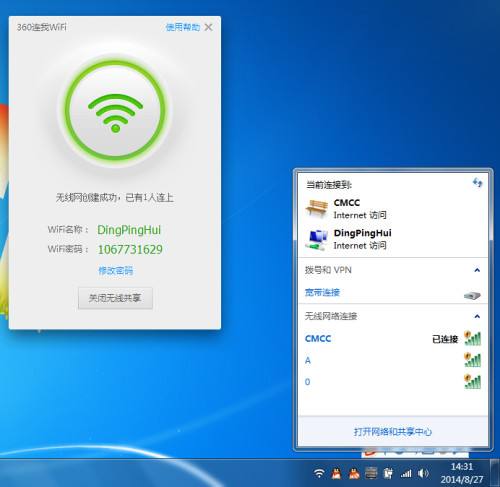Select the WiFi password 1067731629

click(130, 249)
